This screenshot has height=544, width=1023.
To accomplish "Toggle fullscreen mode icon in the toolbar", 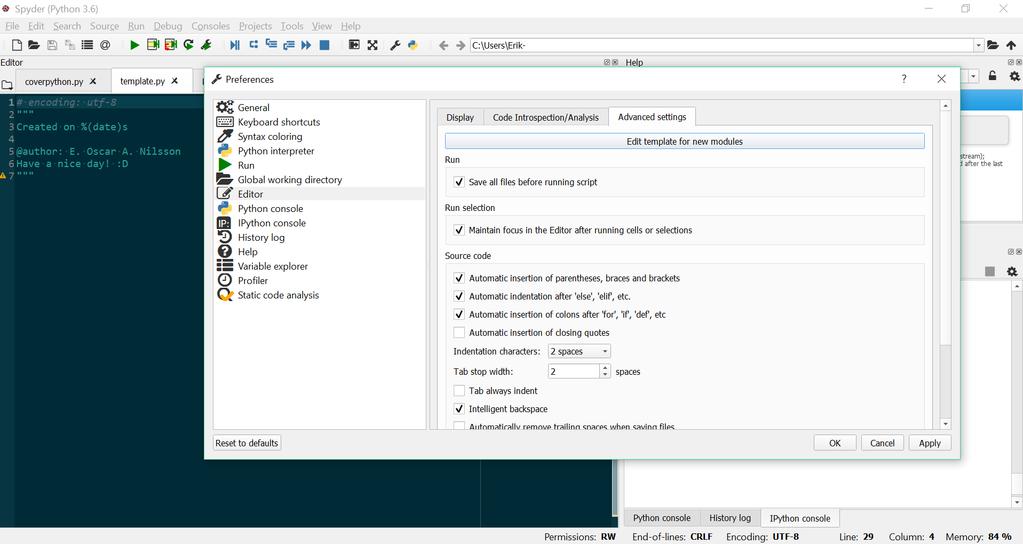I will [373, 45].
